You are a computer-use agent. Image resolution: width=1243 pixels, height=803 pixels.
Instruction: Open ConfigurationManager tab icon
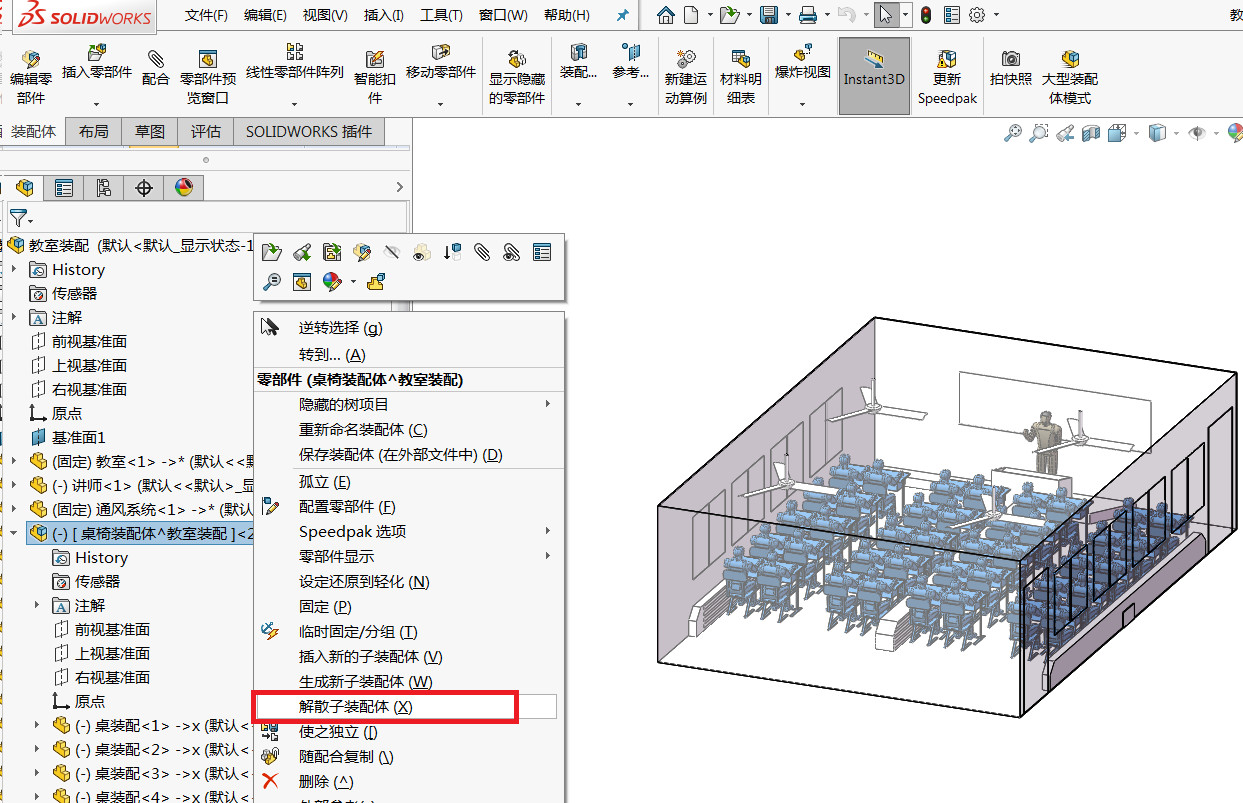(104, 187)
